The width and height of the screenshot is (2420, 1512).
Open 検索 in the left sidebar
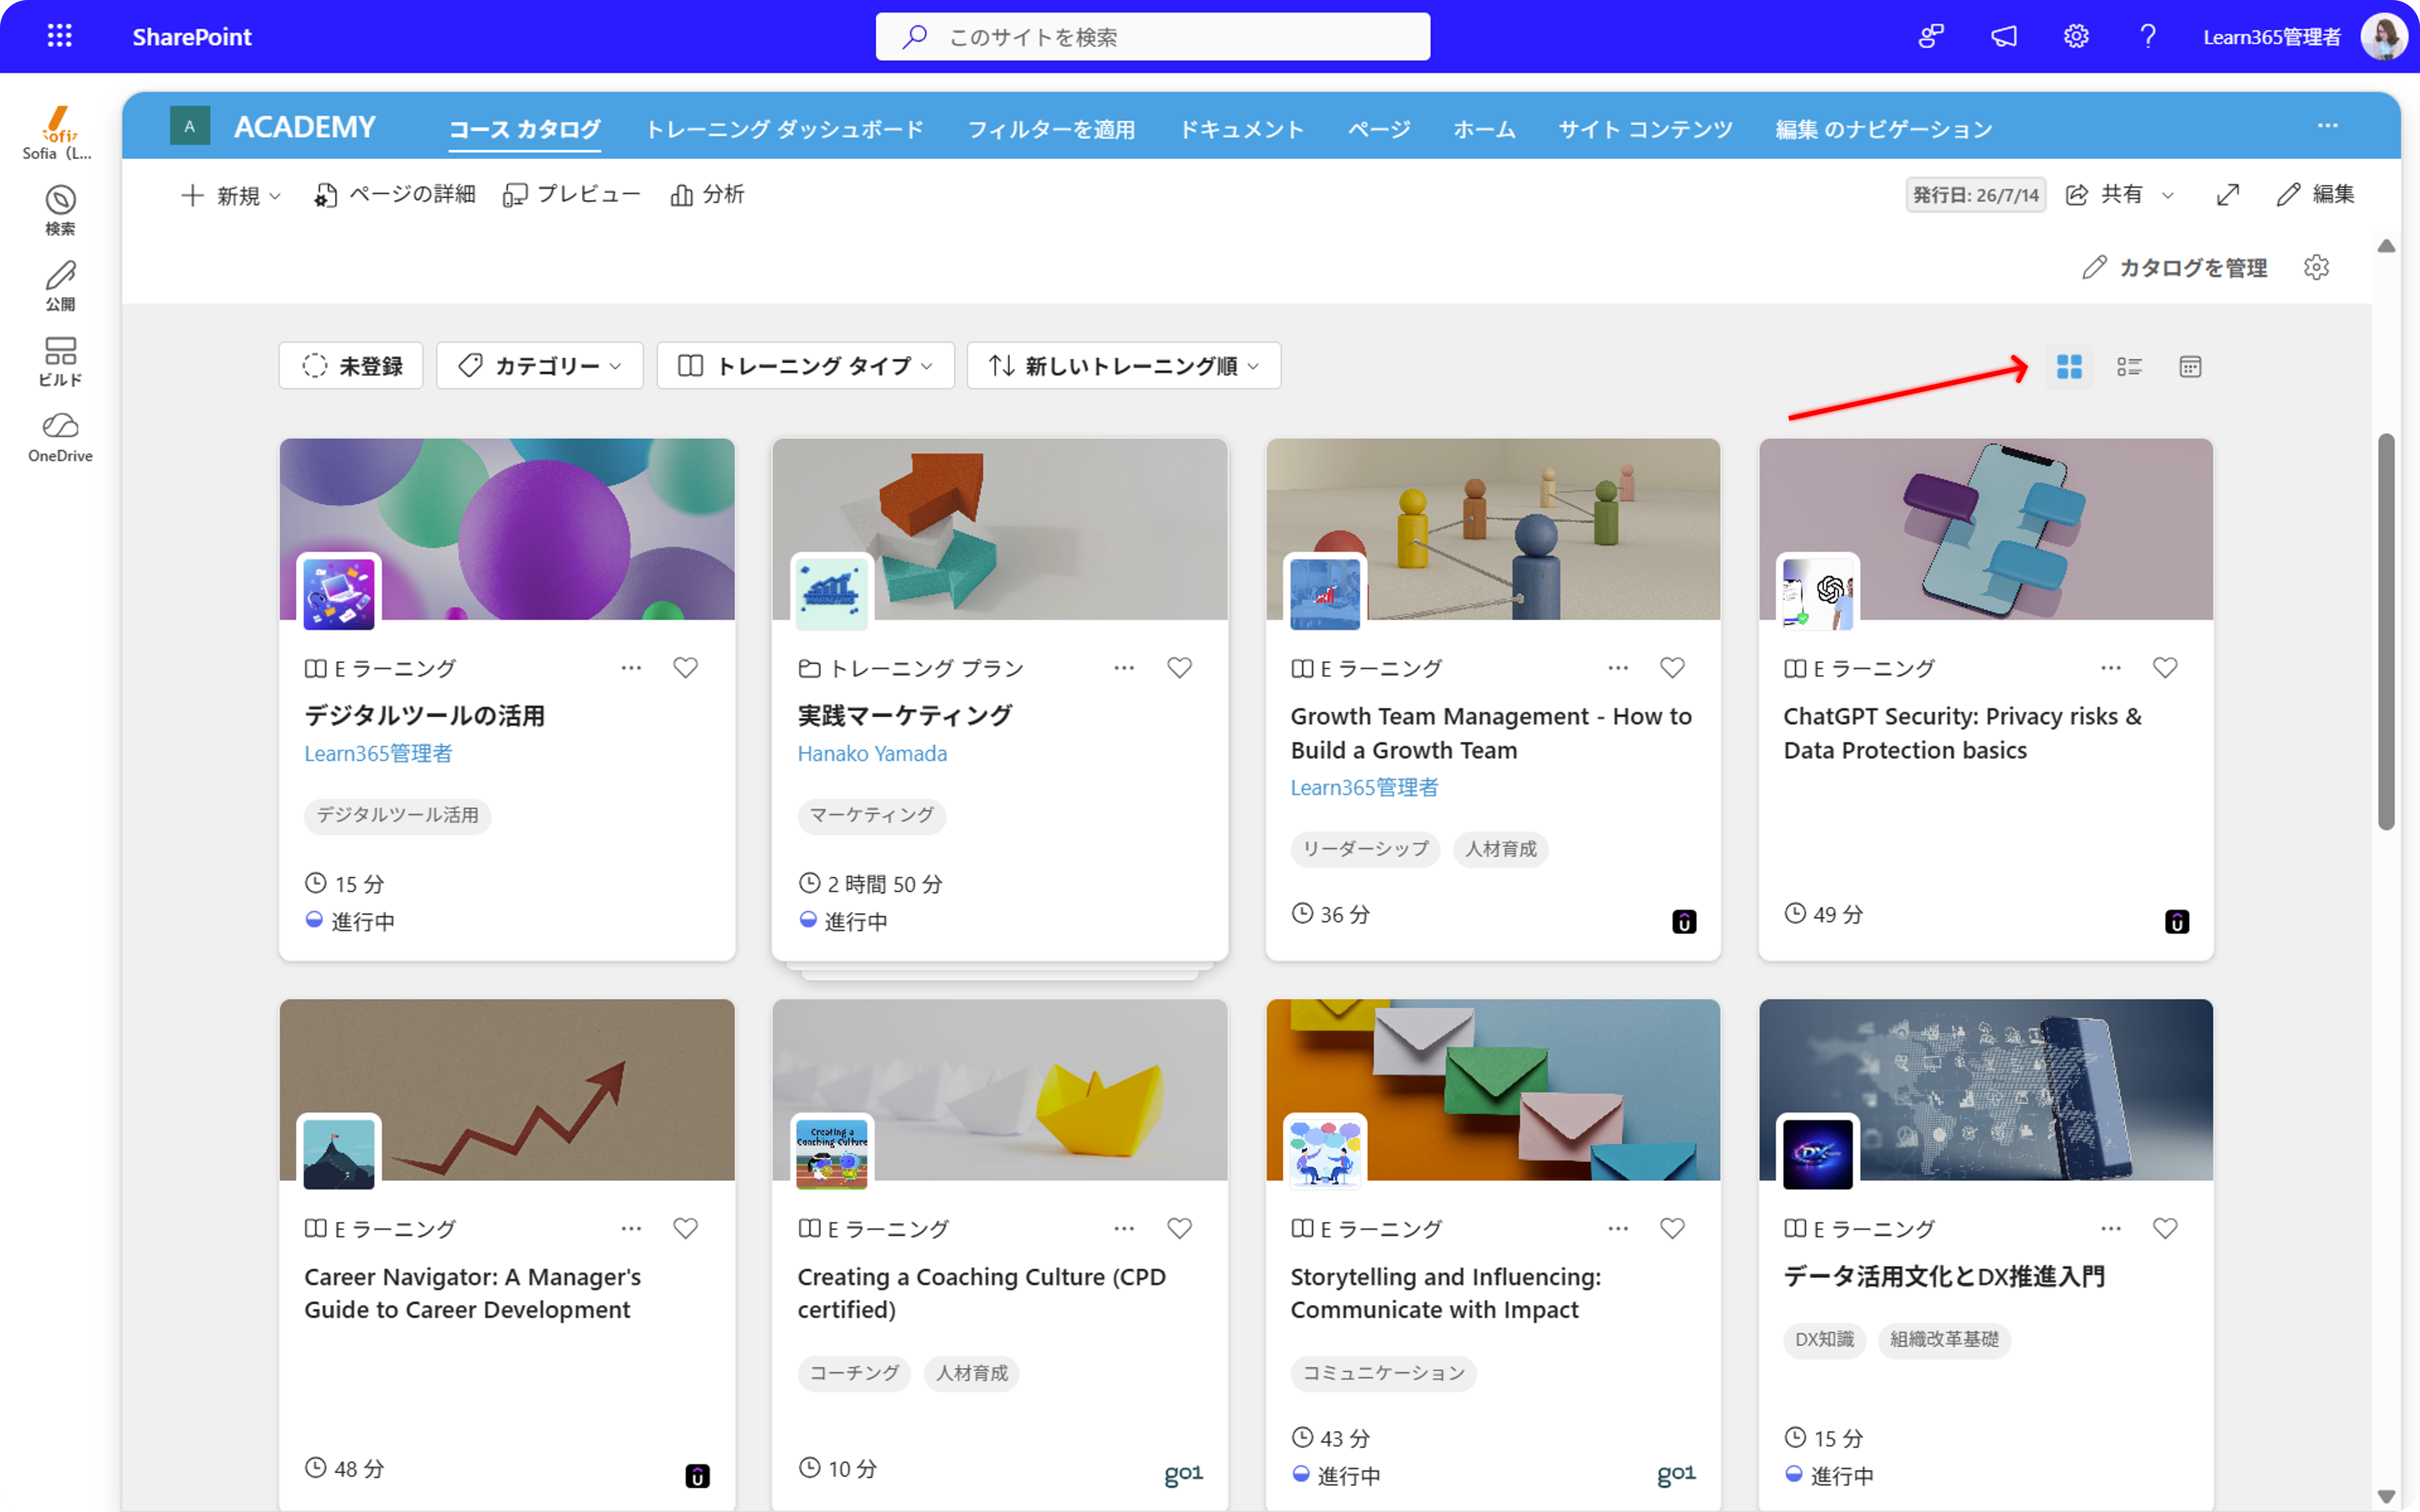pos(60,210)
